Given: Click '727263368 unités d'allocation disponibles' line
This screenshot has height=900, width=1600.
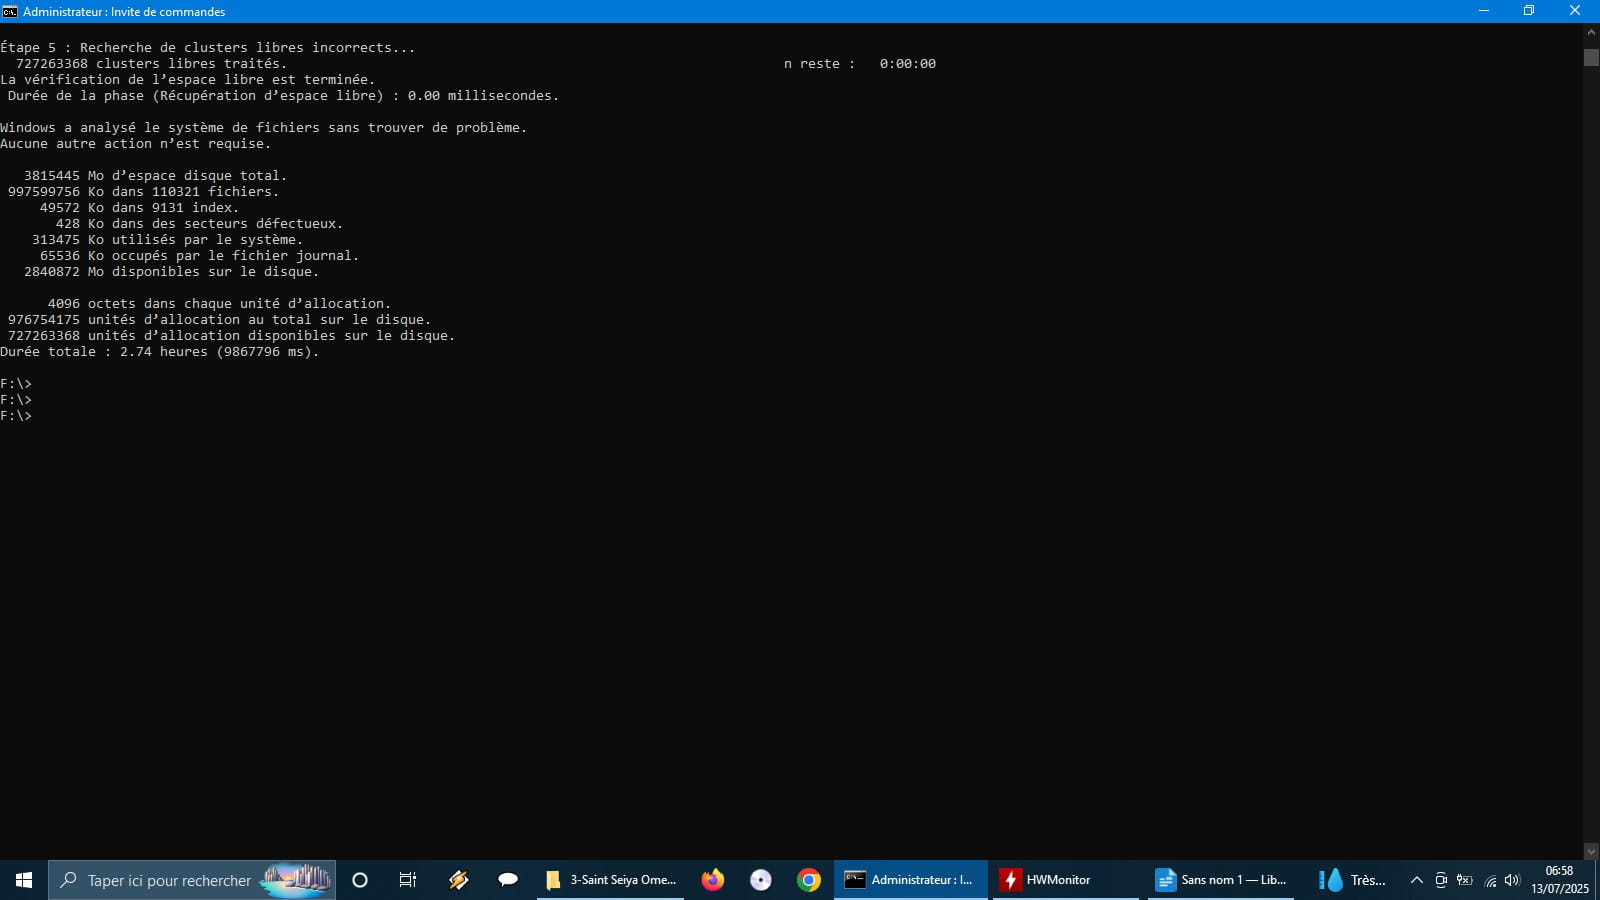Looking at the screenshot, I should pyautogui.click(x=231, y=336).
